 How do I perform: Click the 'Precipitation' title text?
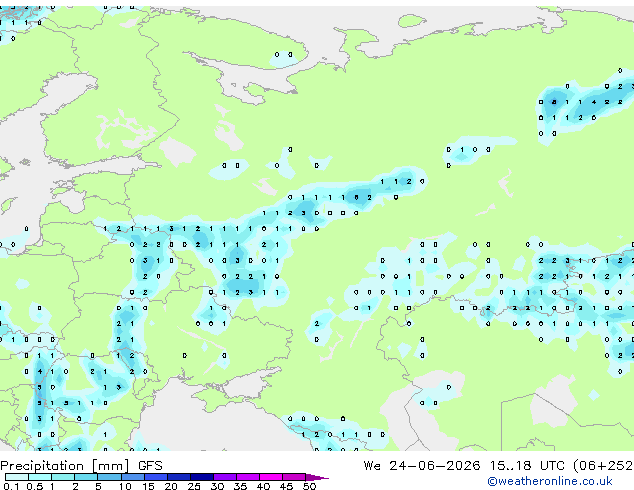click(42, 466)
